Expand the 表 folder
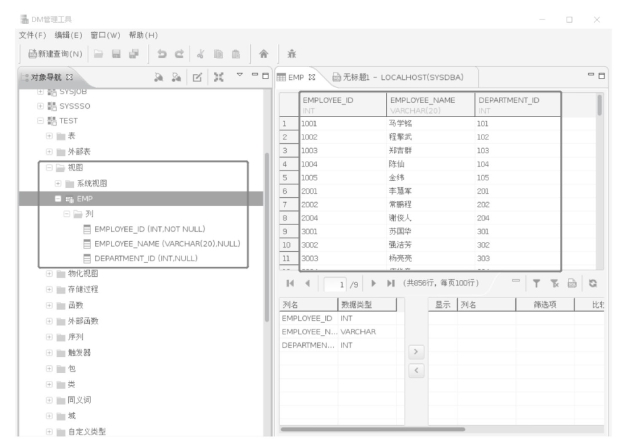 pos(49,136)
